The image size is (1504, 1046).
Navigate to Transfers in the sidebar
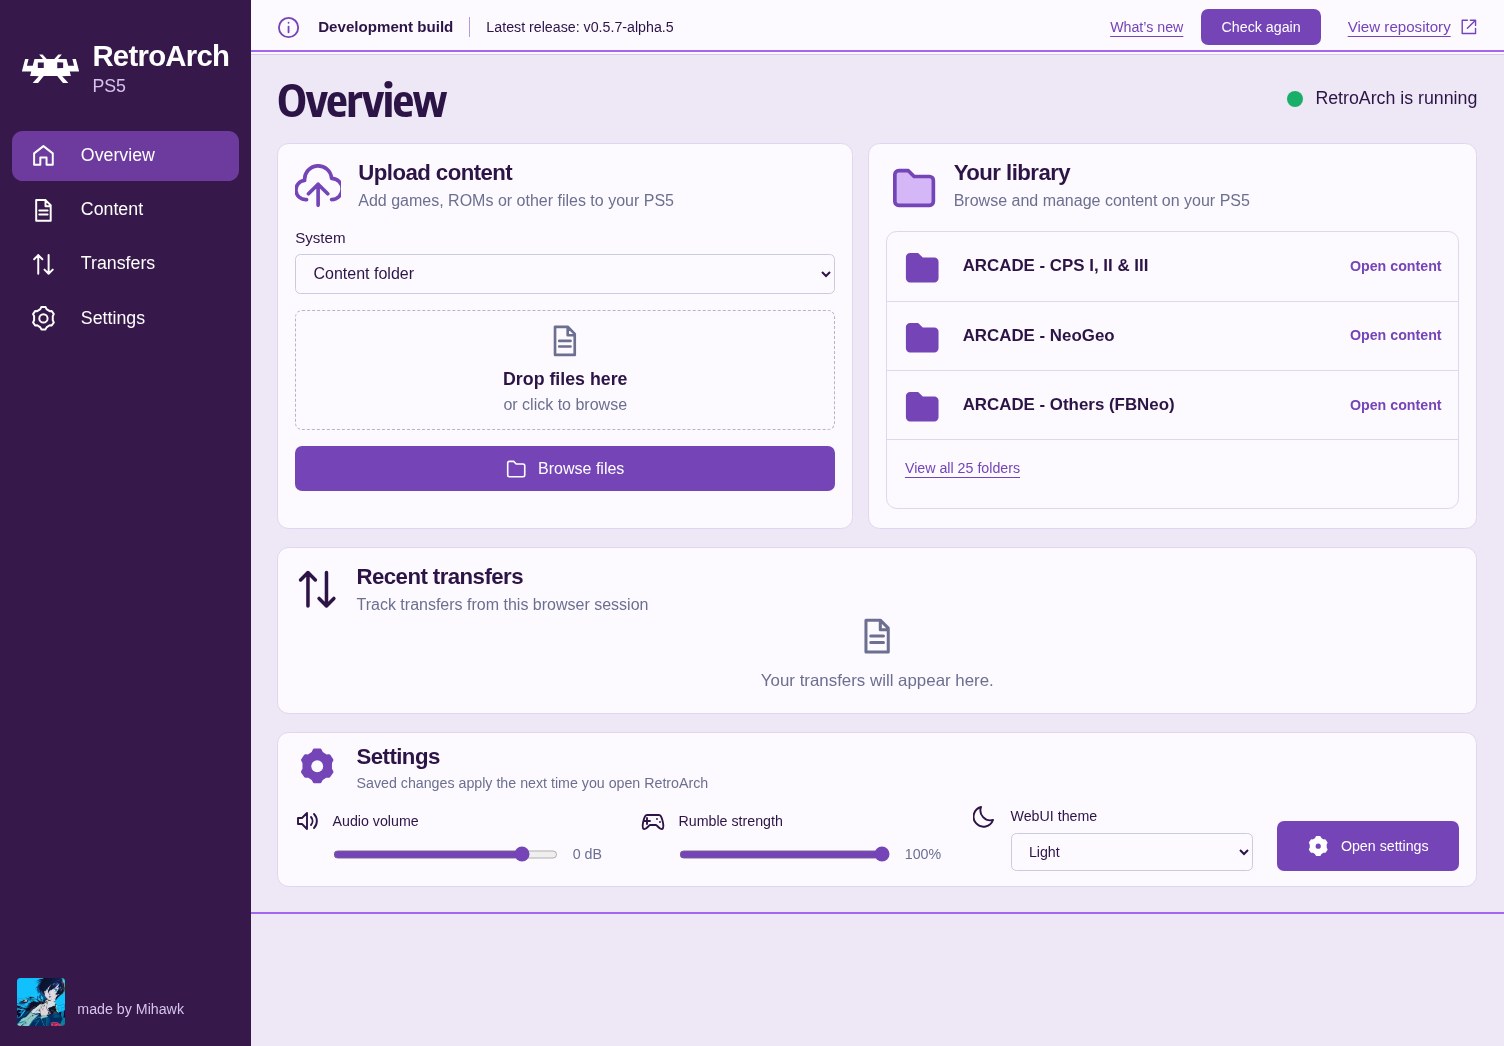125,264
